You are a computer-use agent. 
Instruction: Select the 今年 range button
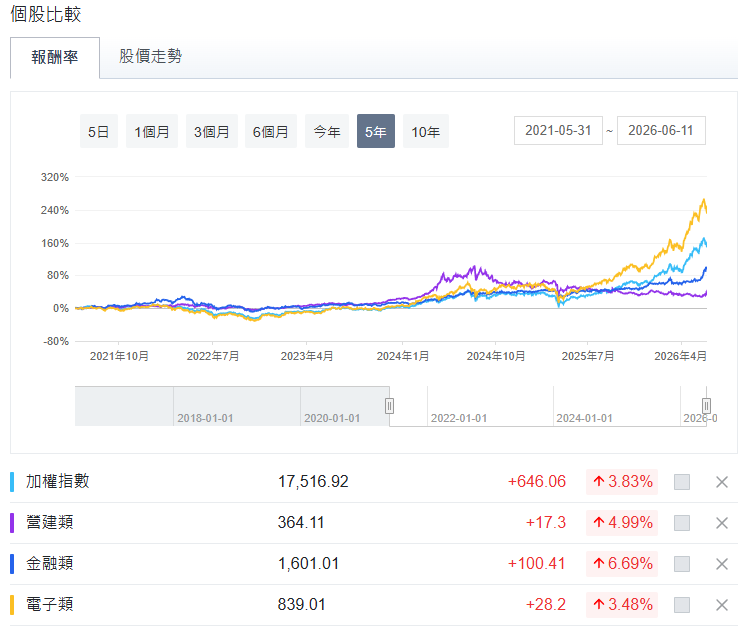327,131
